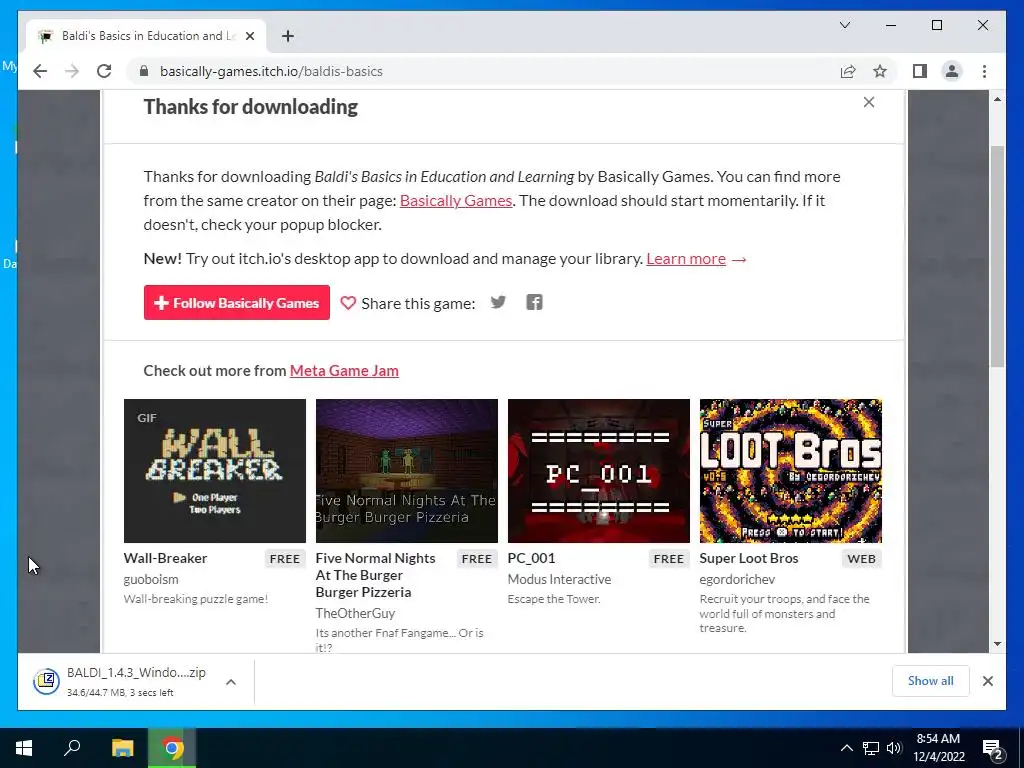Open the Meta Game Jam link
This screenshot has width=1024, height=768.
[x=344, y=370]
